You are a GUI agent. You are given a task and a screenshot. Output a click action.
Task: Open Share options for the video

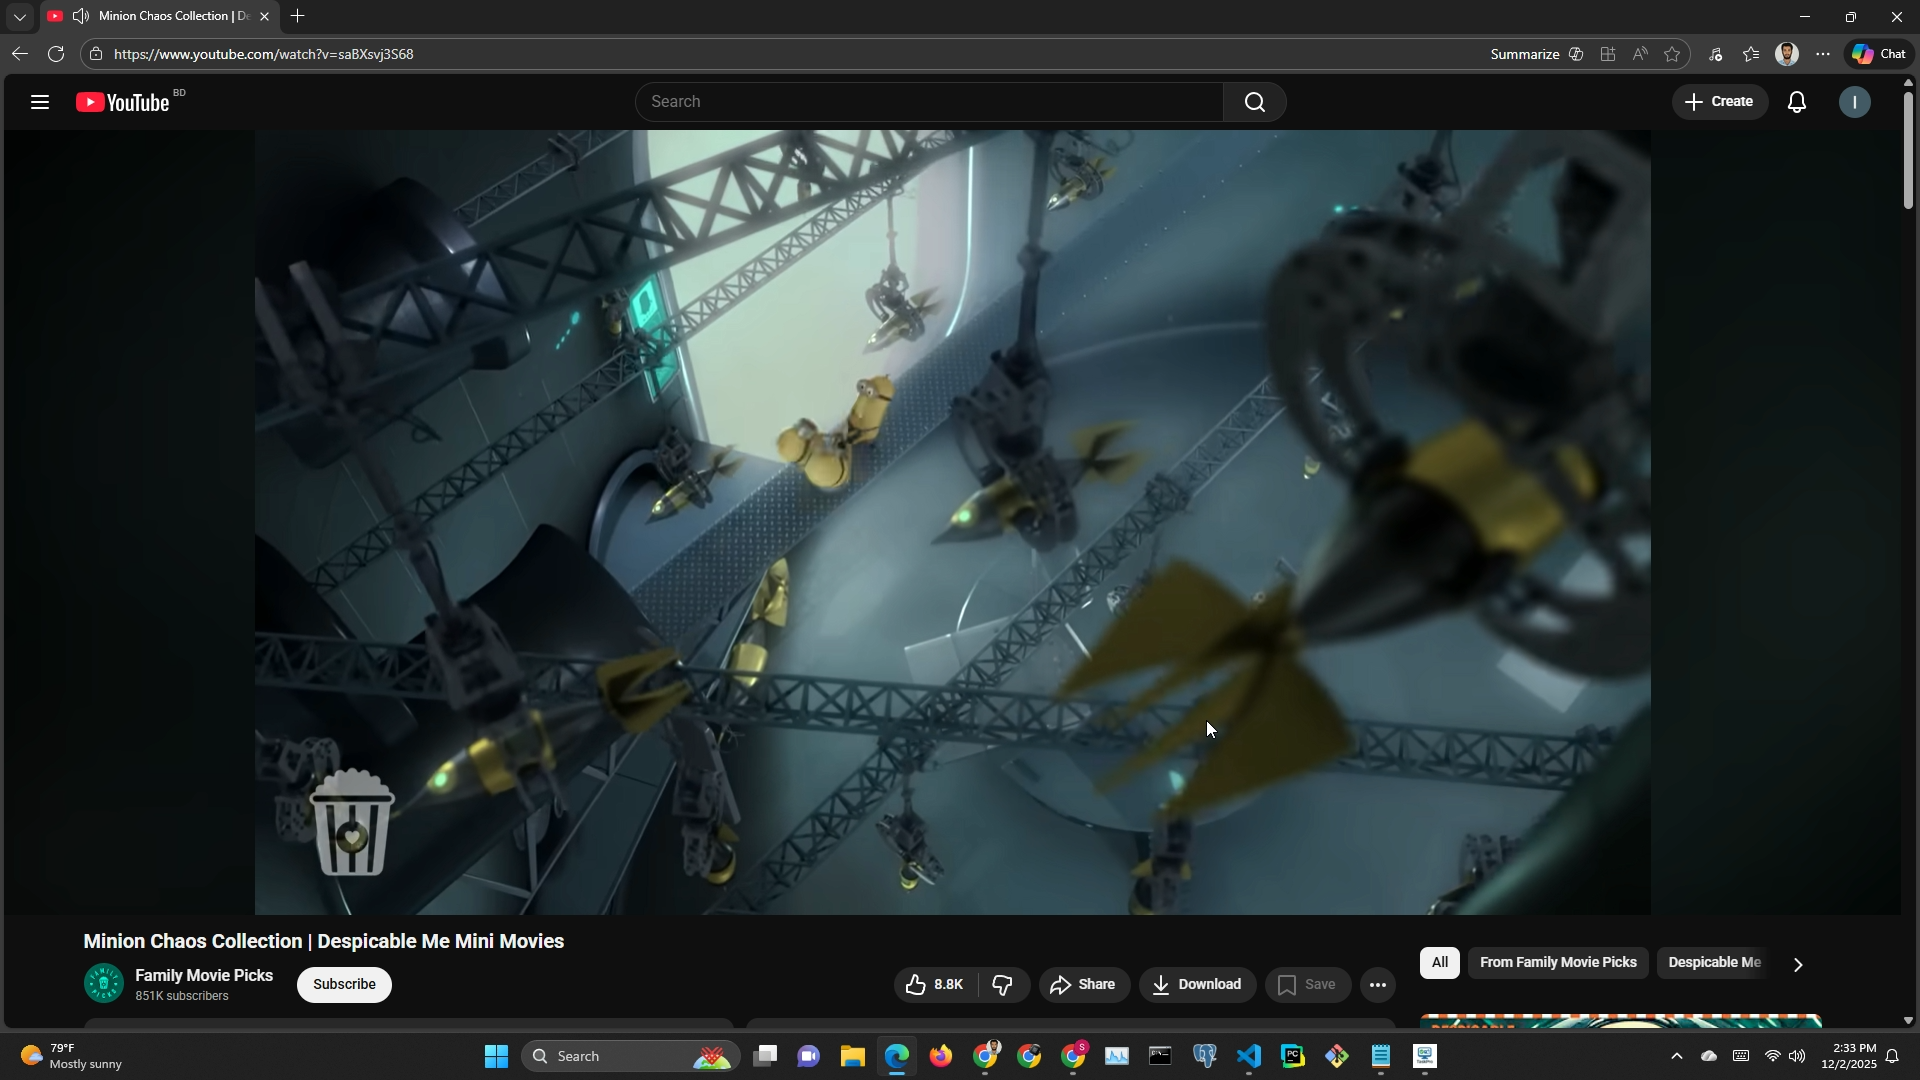(1084, 985)
